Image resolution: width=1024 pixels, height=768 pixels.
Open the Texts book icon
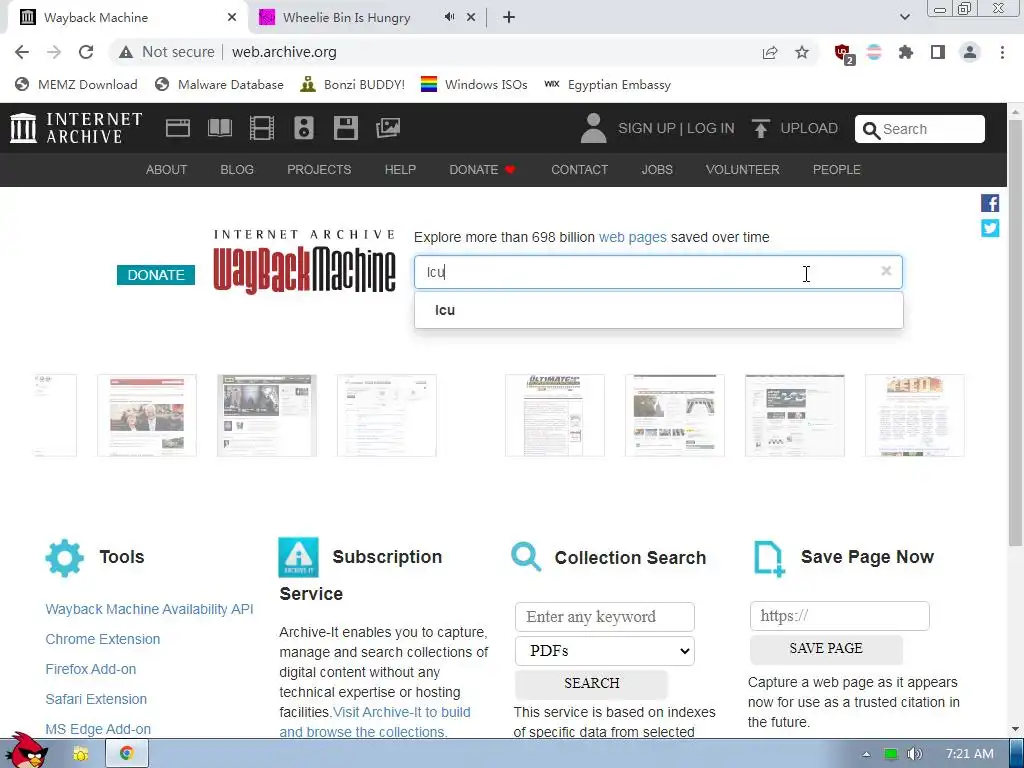click(x=219, y=128)
